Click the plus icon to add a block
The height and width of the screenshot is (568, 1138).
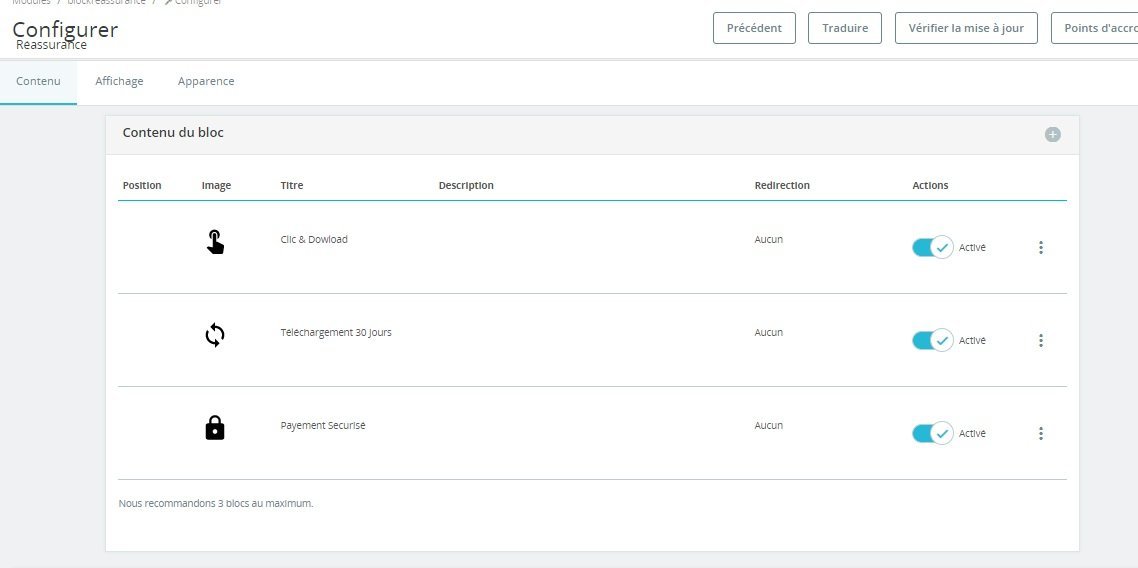[1052, 134]
